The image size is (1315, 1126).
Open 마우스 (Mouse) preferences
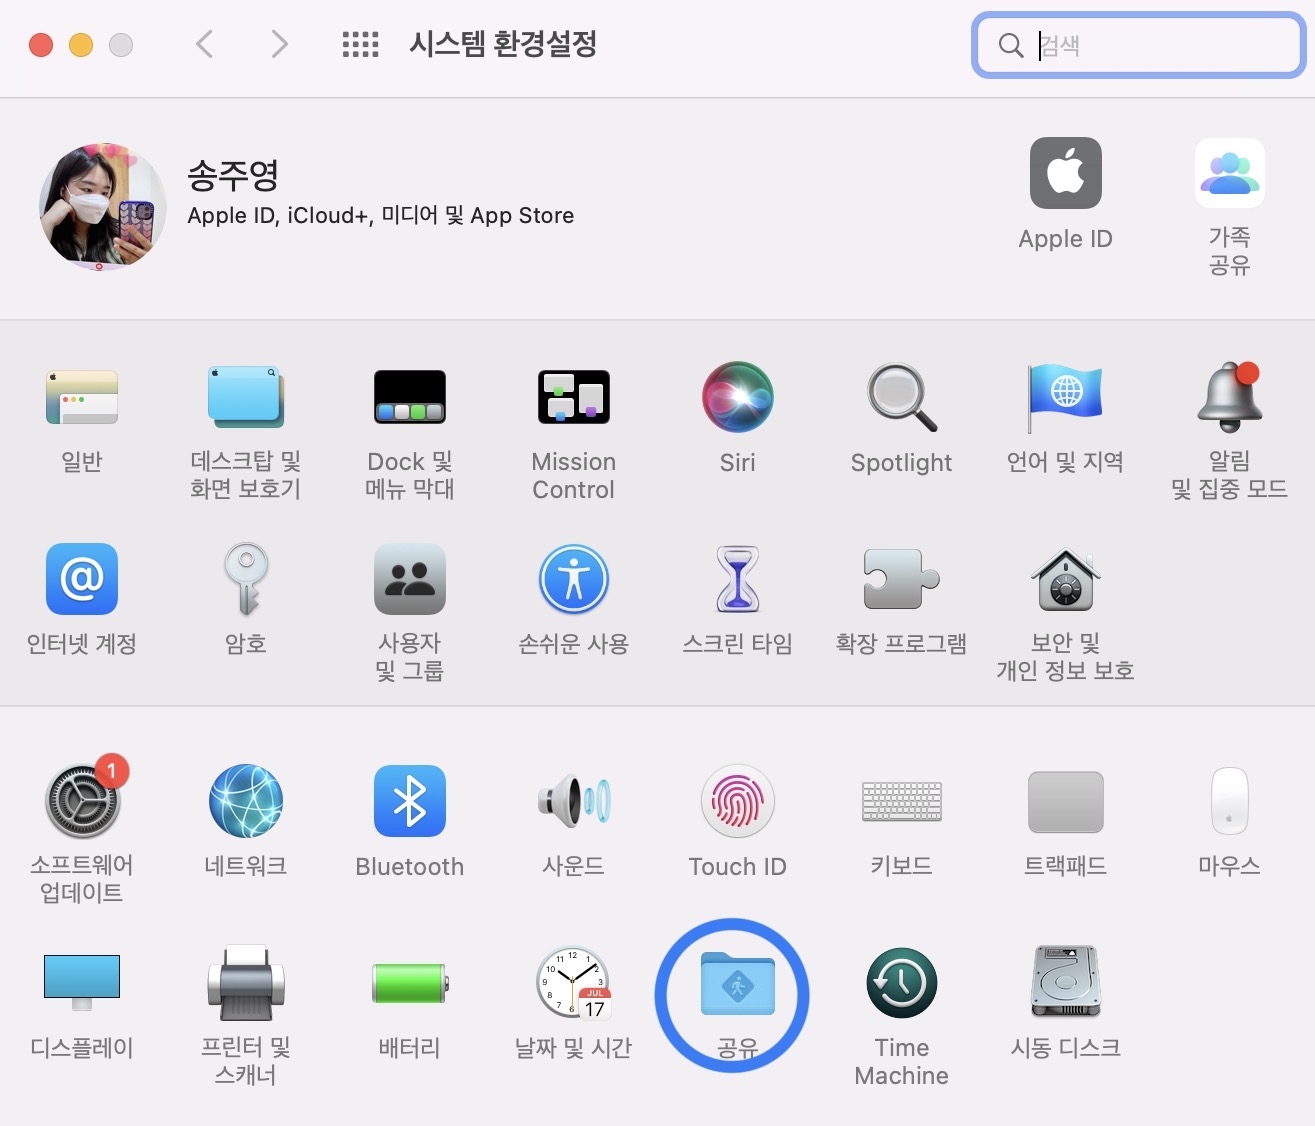coord(1230,801)
